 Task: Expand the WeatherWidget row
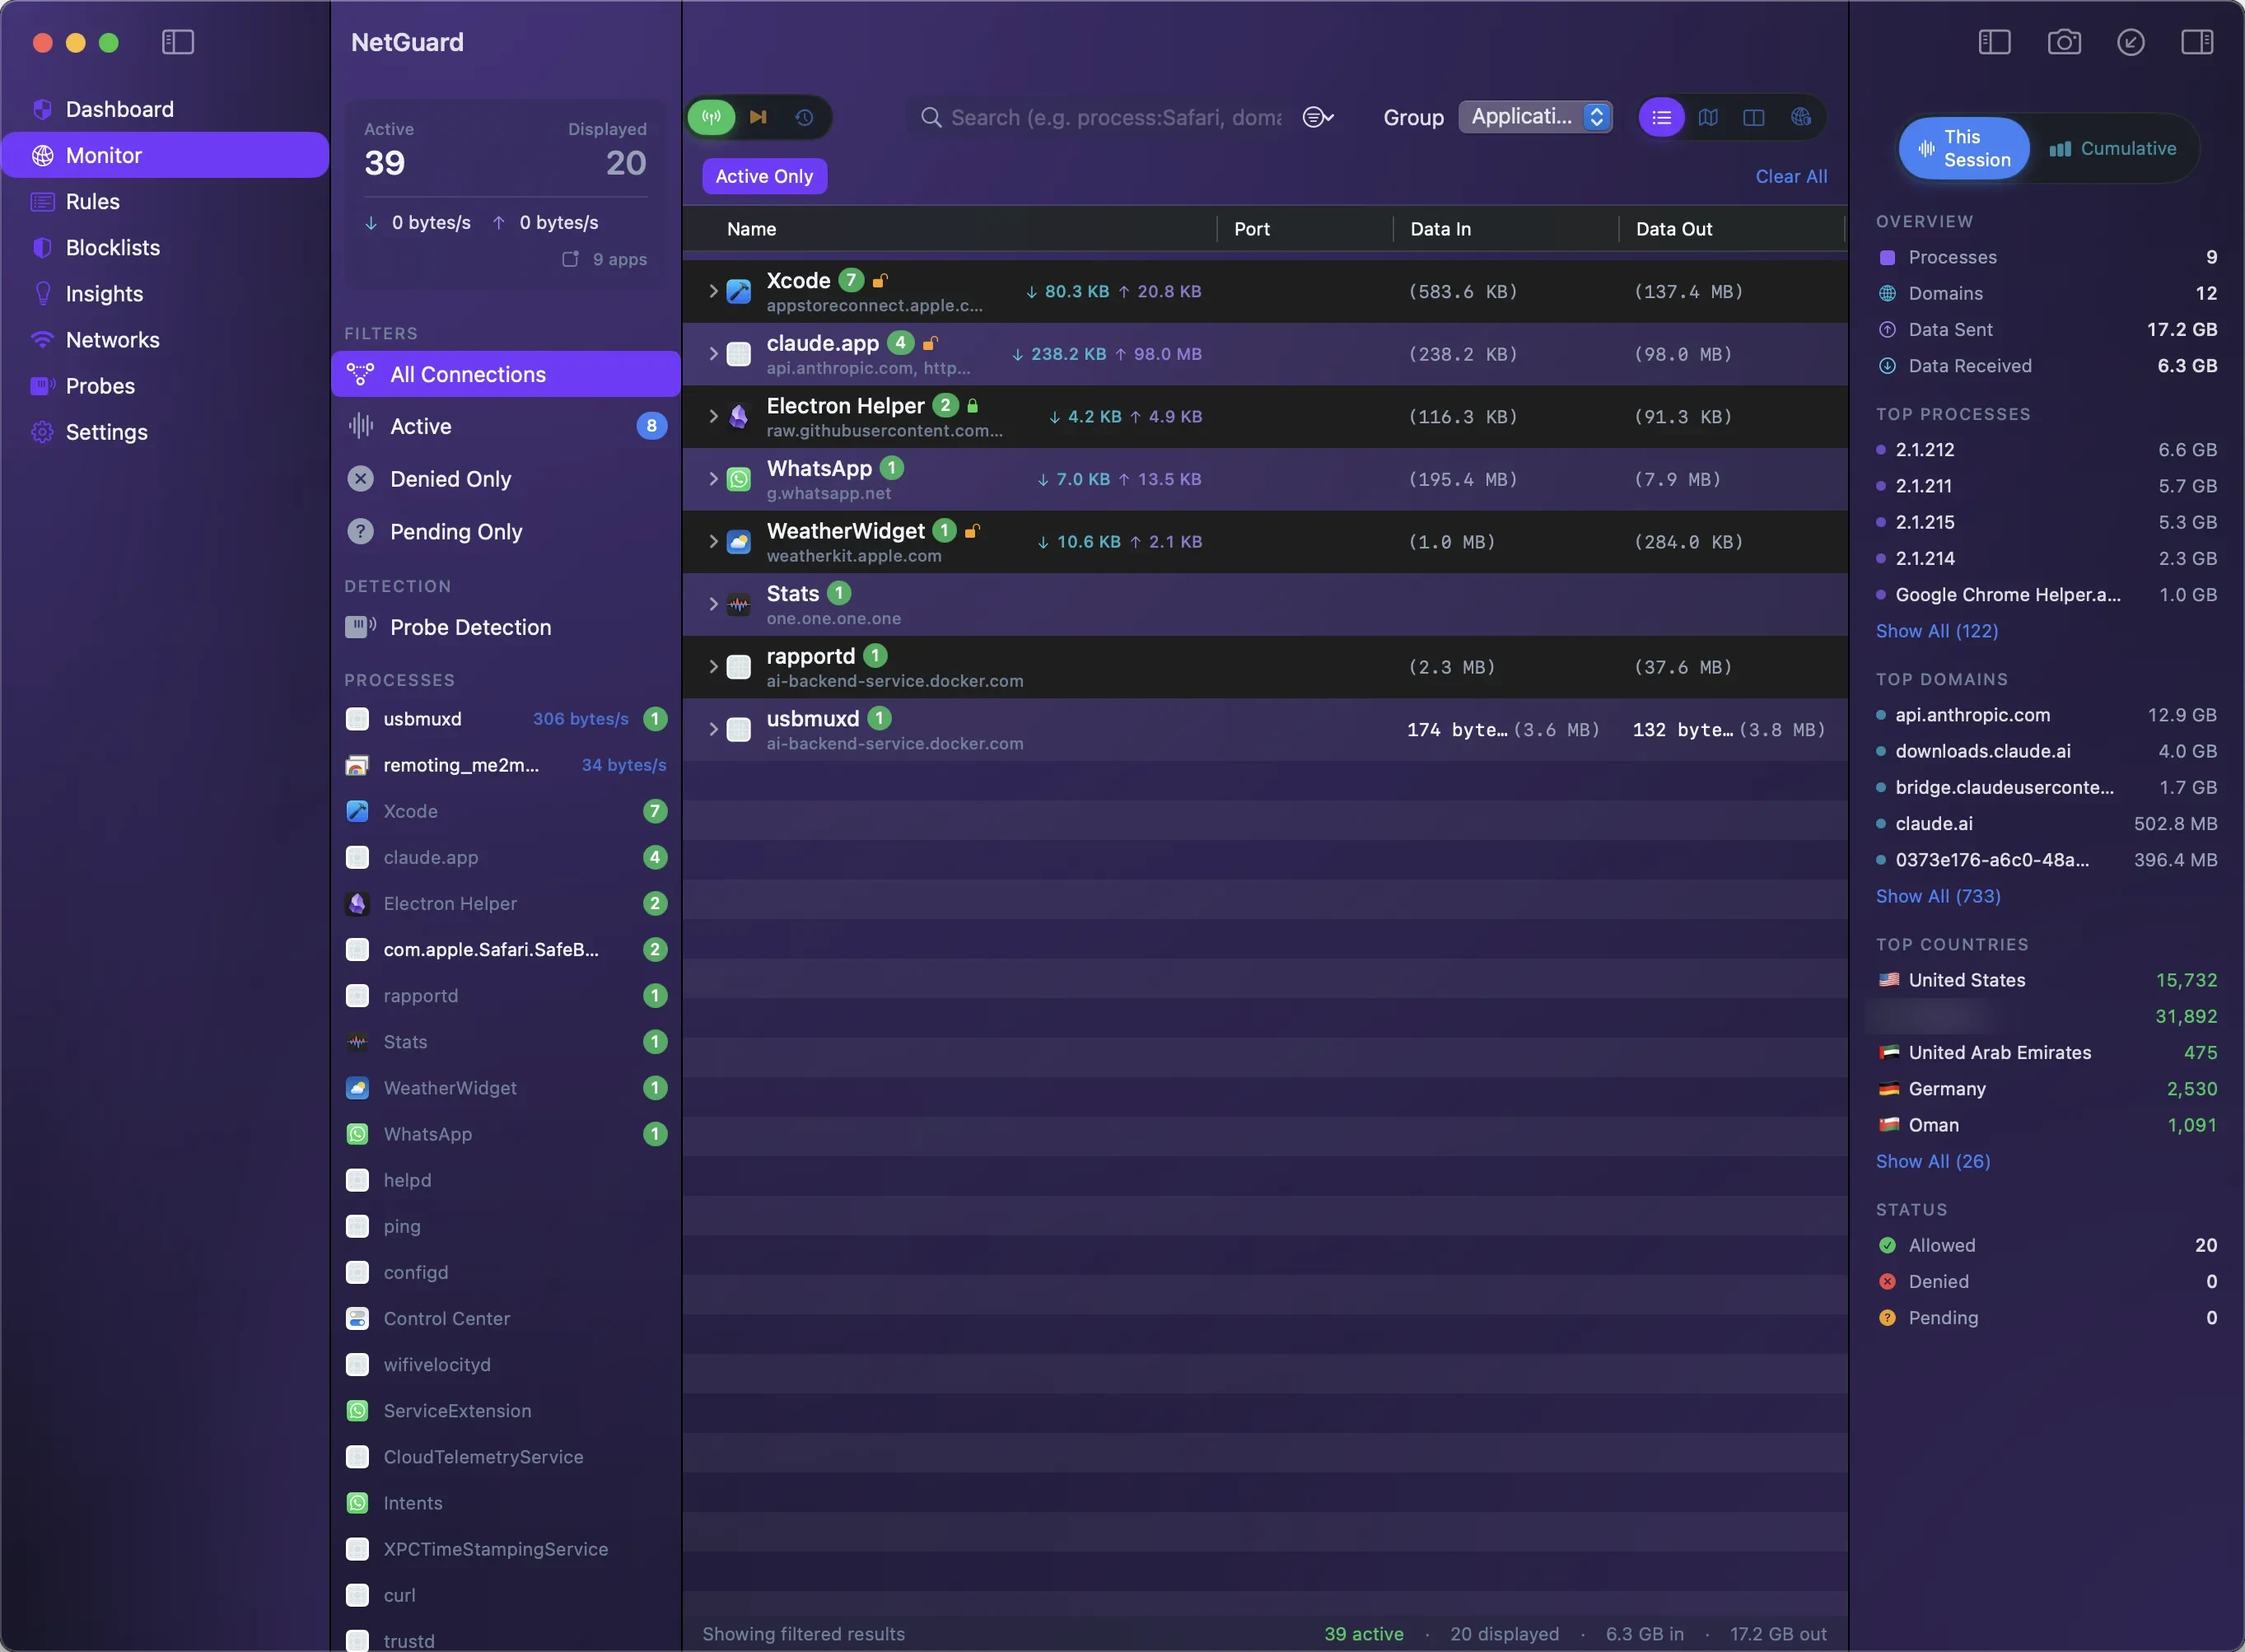[713, 541]
